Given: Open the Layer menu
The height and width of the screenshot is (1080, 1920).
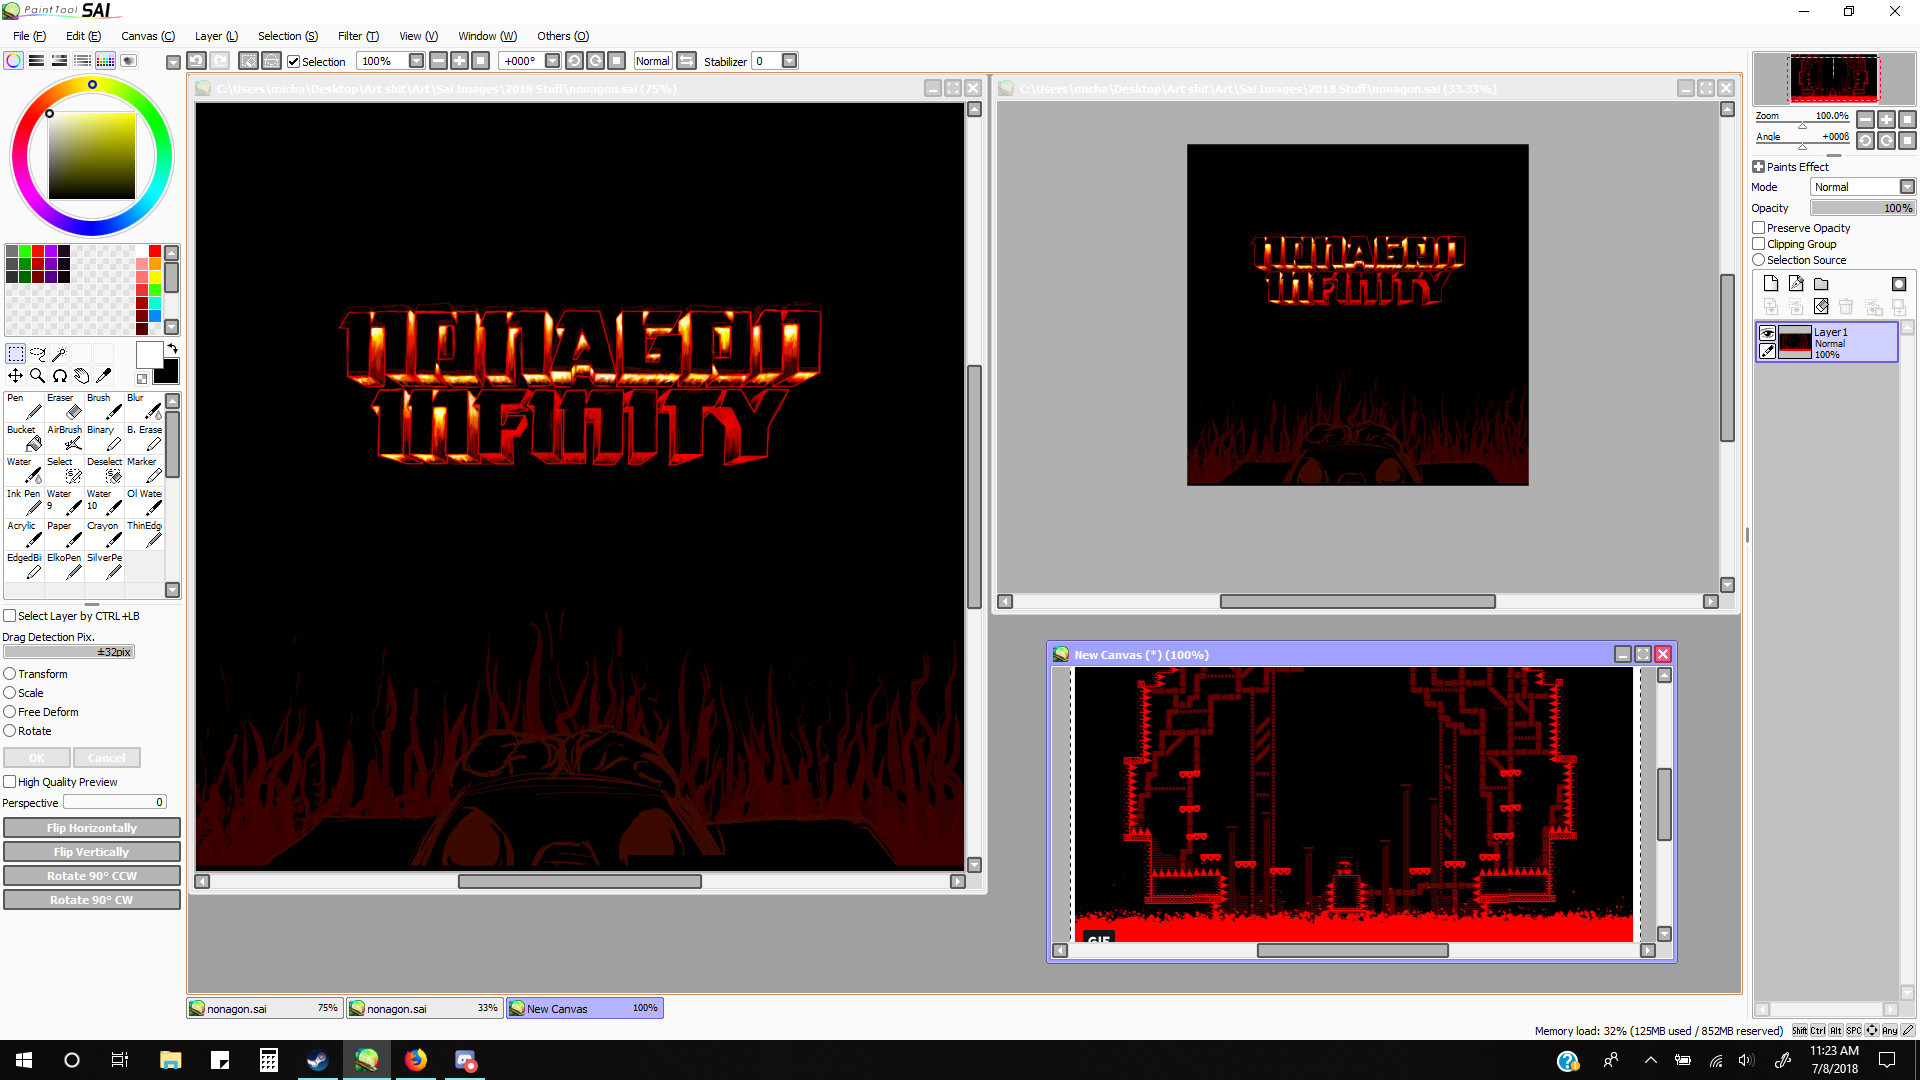Looking at the screenshot, I should pos(216,36).
